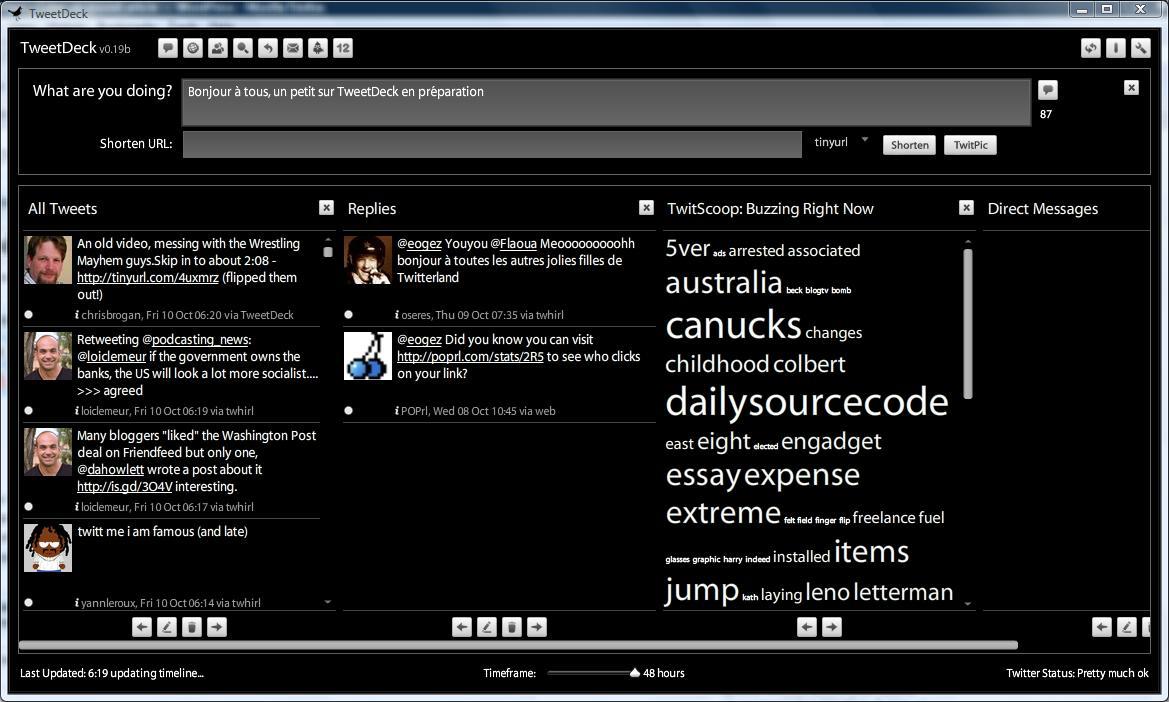The height and width of the screenshot is (702, 1169).
Task: Close the What are you doing panel
Action: [1131, 88]
